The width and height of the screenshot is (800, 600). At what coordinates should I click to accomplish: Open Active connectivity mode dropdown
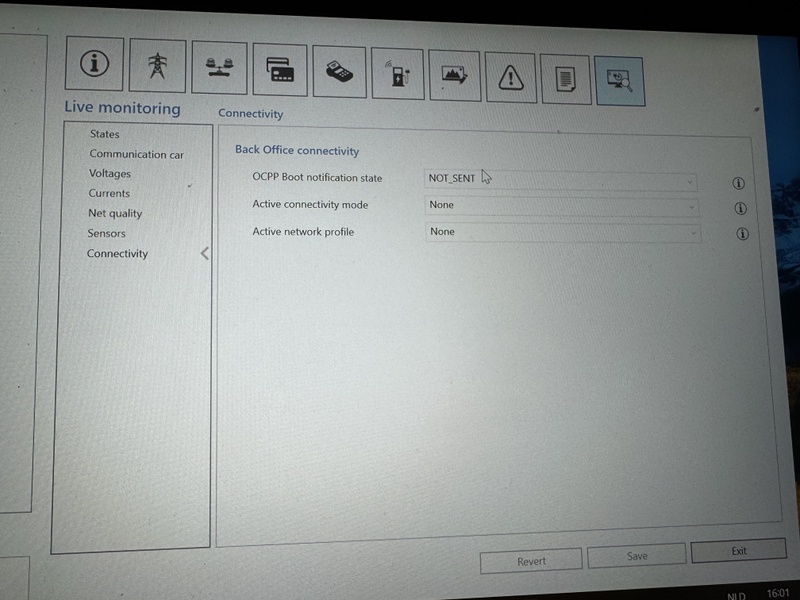coord(562,206)
